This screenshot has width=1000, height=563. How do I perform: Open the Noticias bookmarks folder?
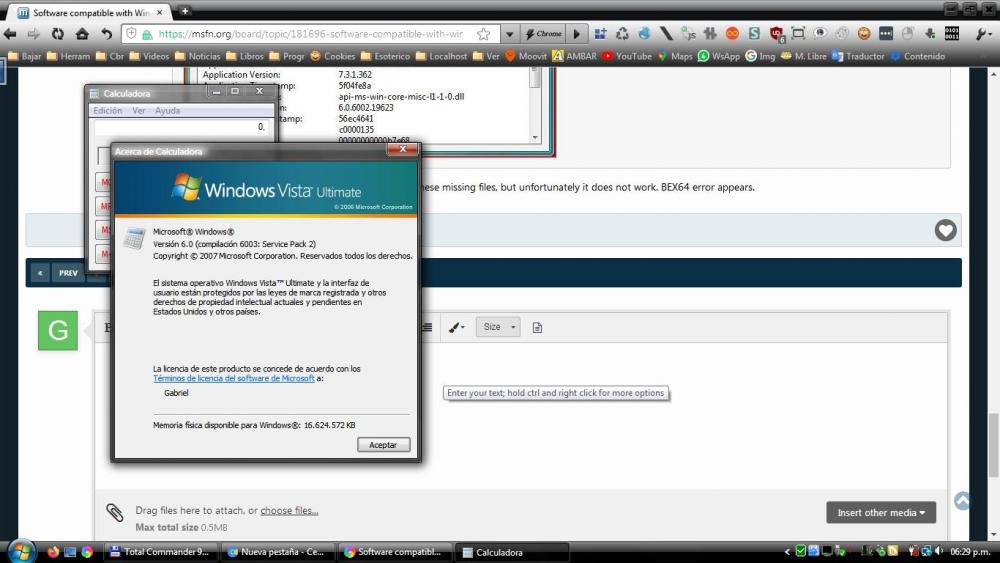(198, 56)
